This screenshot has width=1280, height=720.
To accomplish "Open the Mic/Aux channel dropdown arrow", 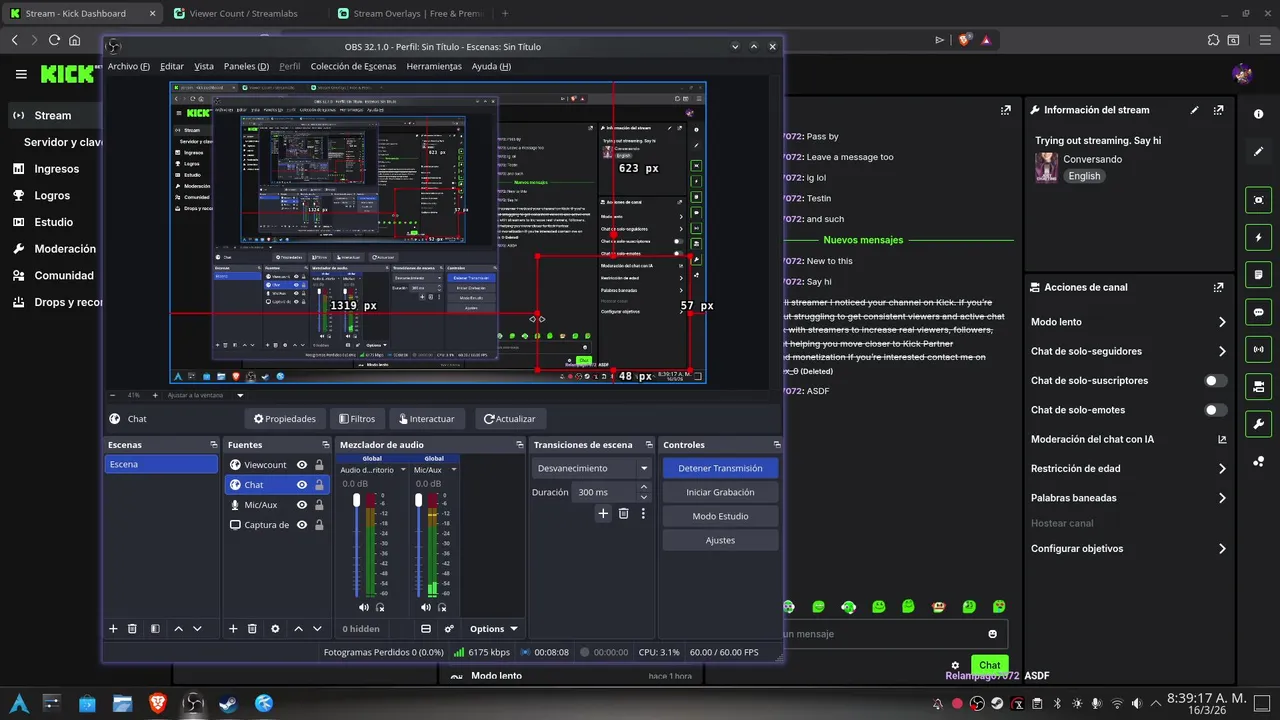I will coord(453,470).
